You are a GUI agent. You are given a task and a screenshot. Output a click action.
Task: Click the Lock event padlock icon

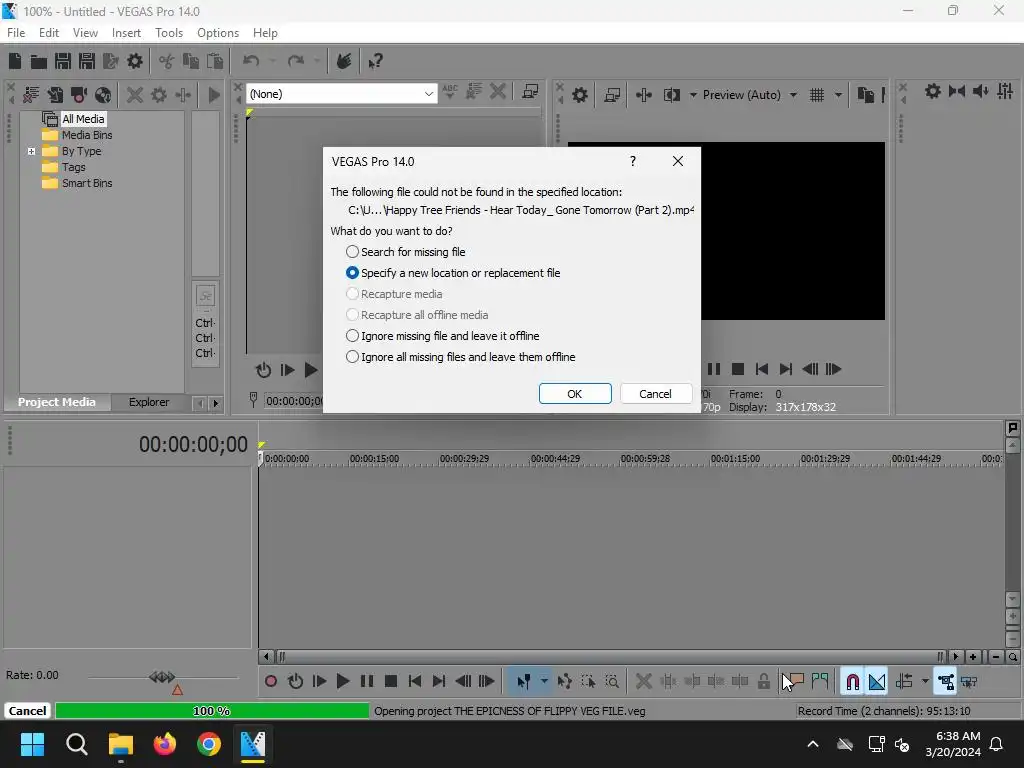pyautogui.click(x=763, y=682)
